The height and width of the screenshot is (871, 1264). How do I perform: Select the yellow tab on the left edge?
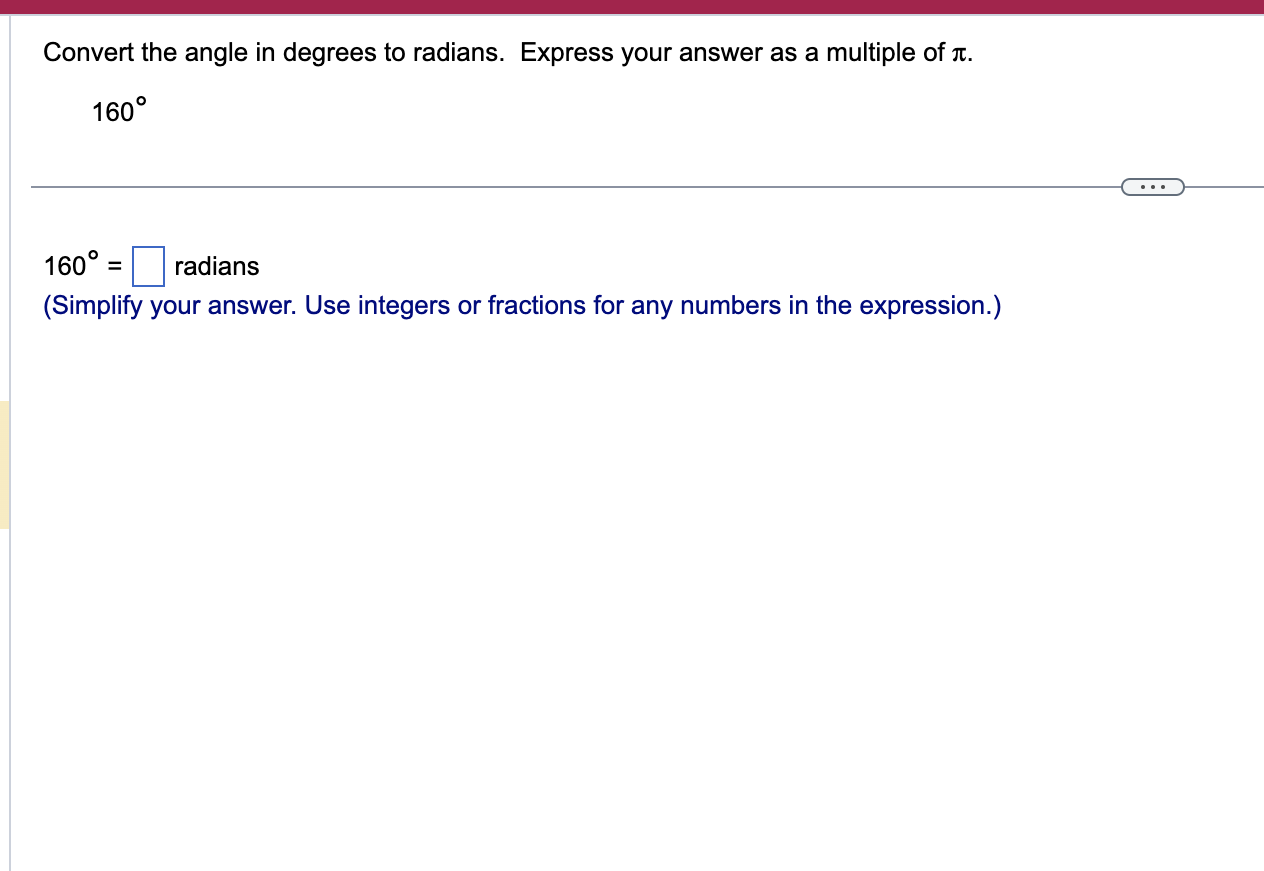tap(5, 460)
